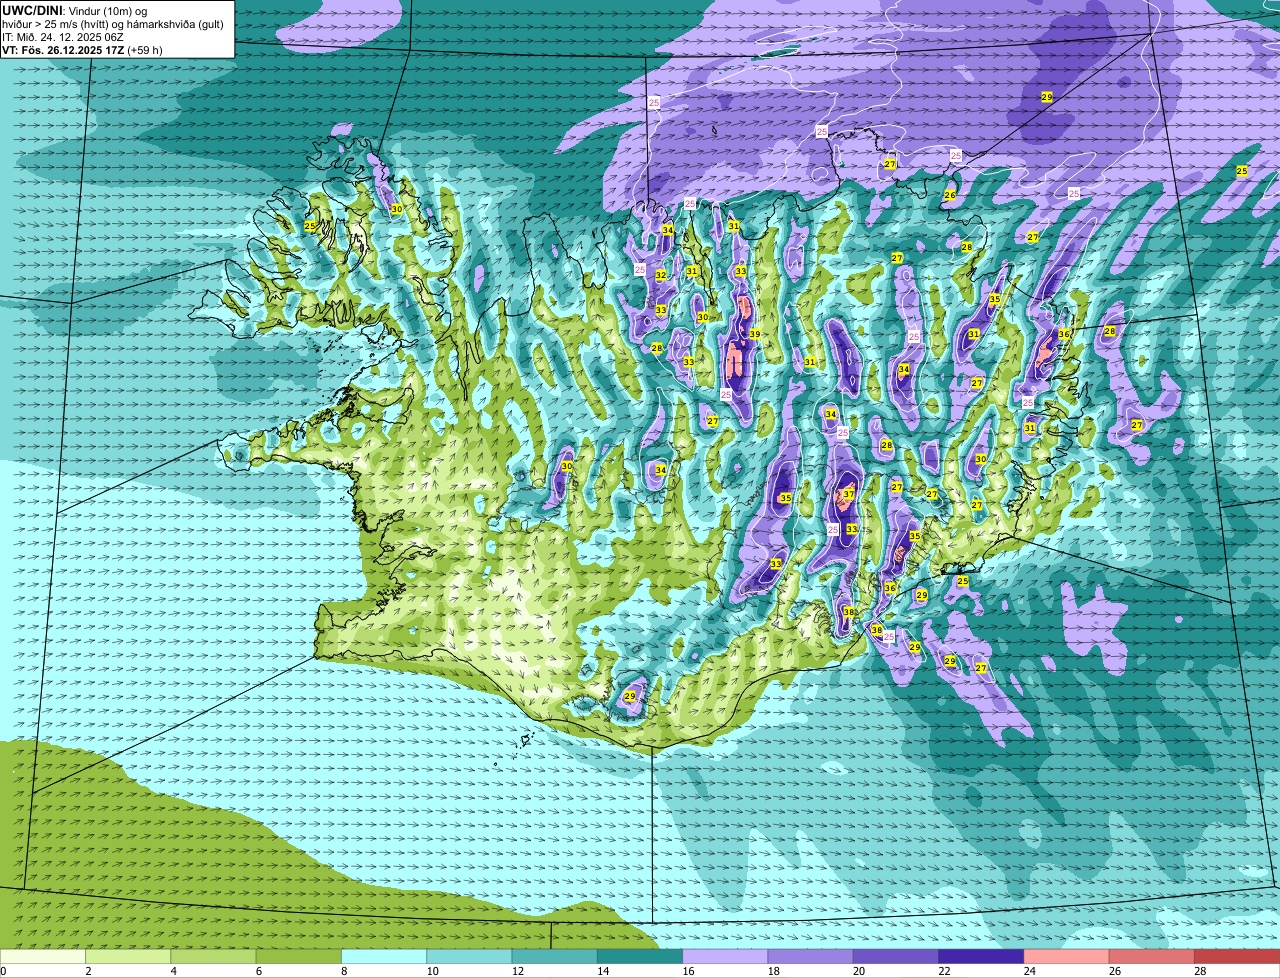
Task: Click the legend tick label "12"
Action: point(517,971)
